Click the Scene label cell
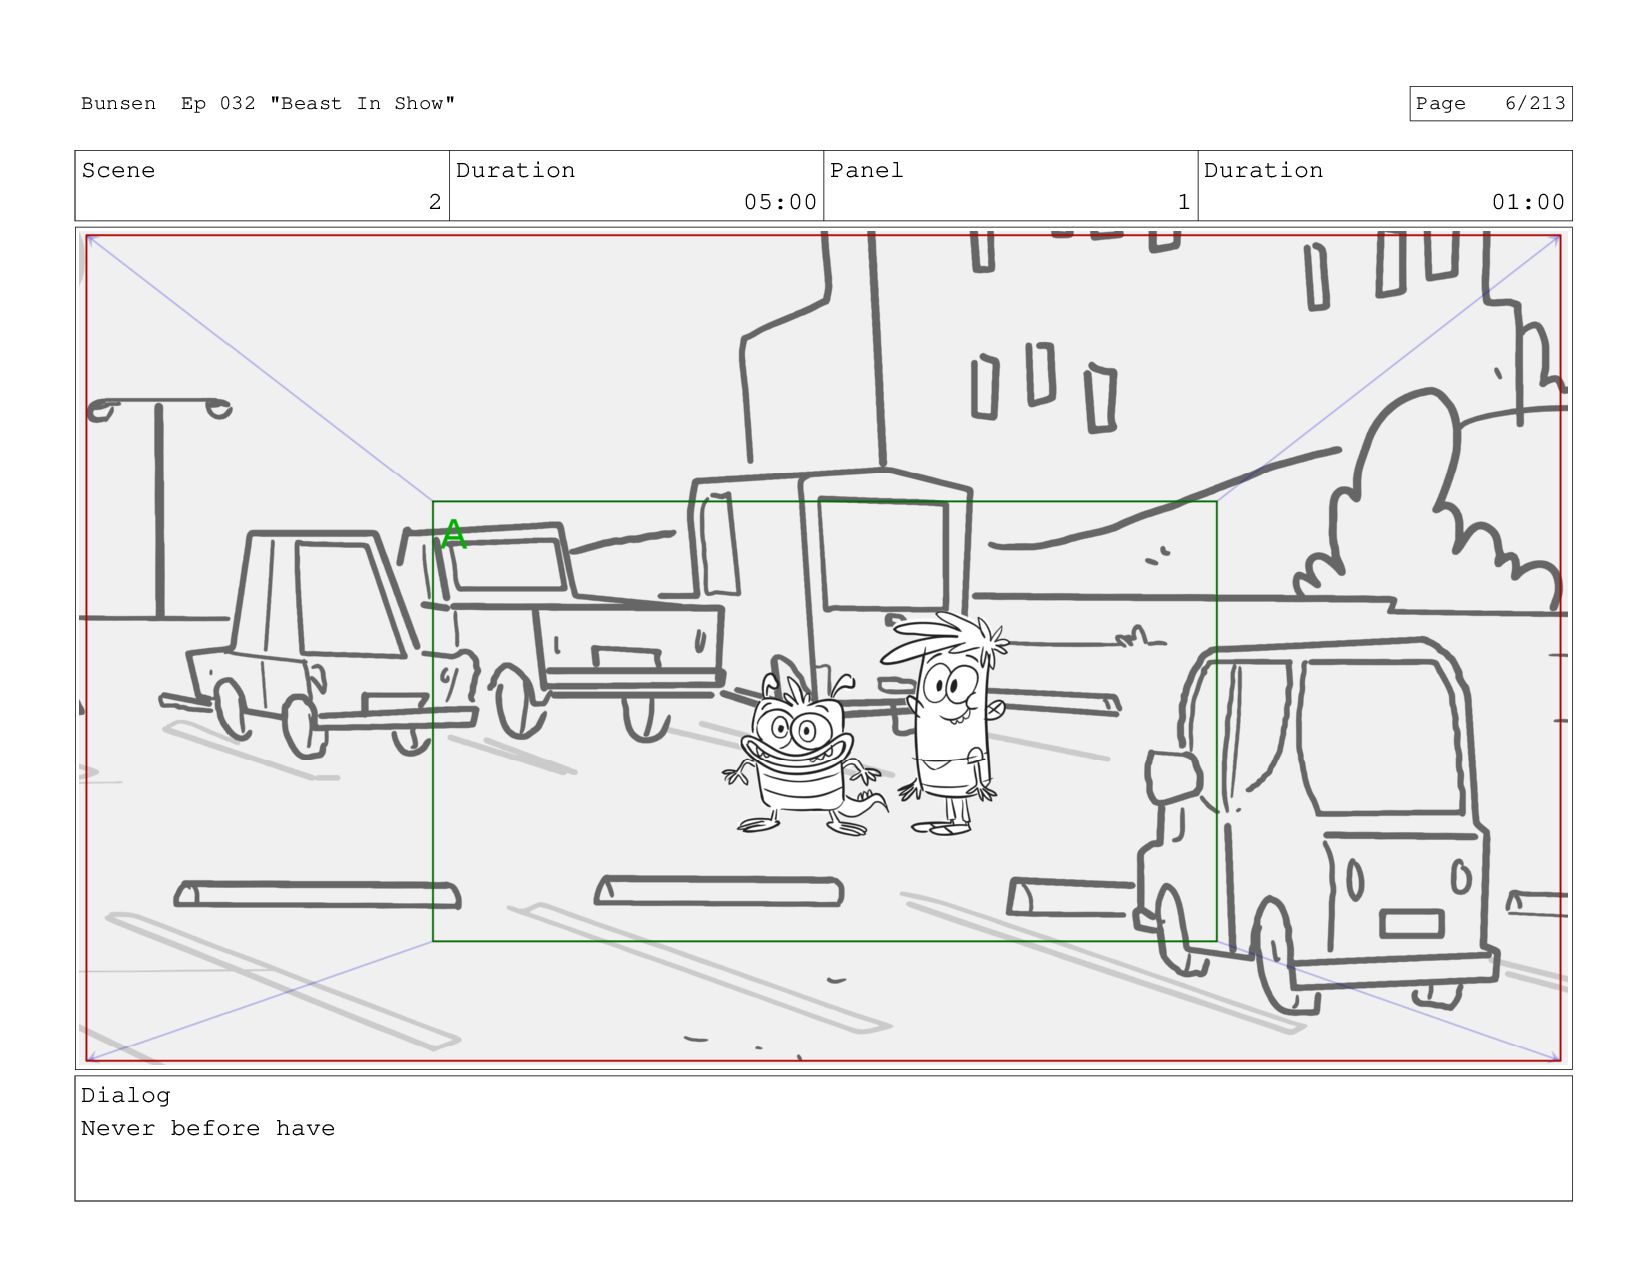Image resolution: width=1648 pixels, height=1276 pixels. (262, 186)
